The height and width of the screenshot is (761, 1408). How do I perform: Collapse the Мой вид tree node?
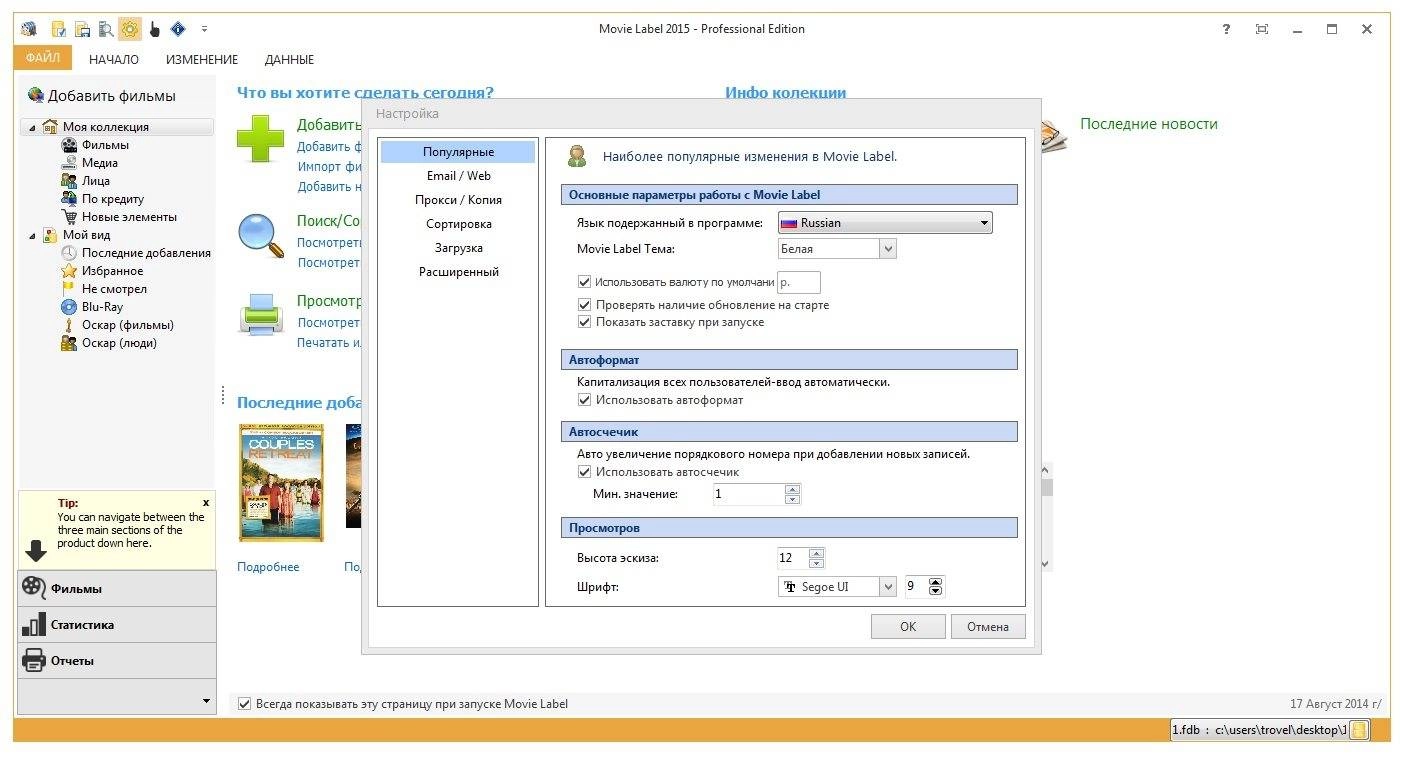(x=32, y=235)
